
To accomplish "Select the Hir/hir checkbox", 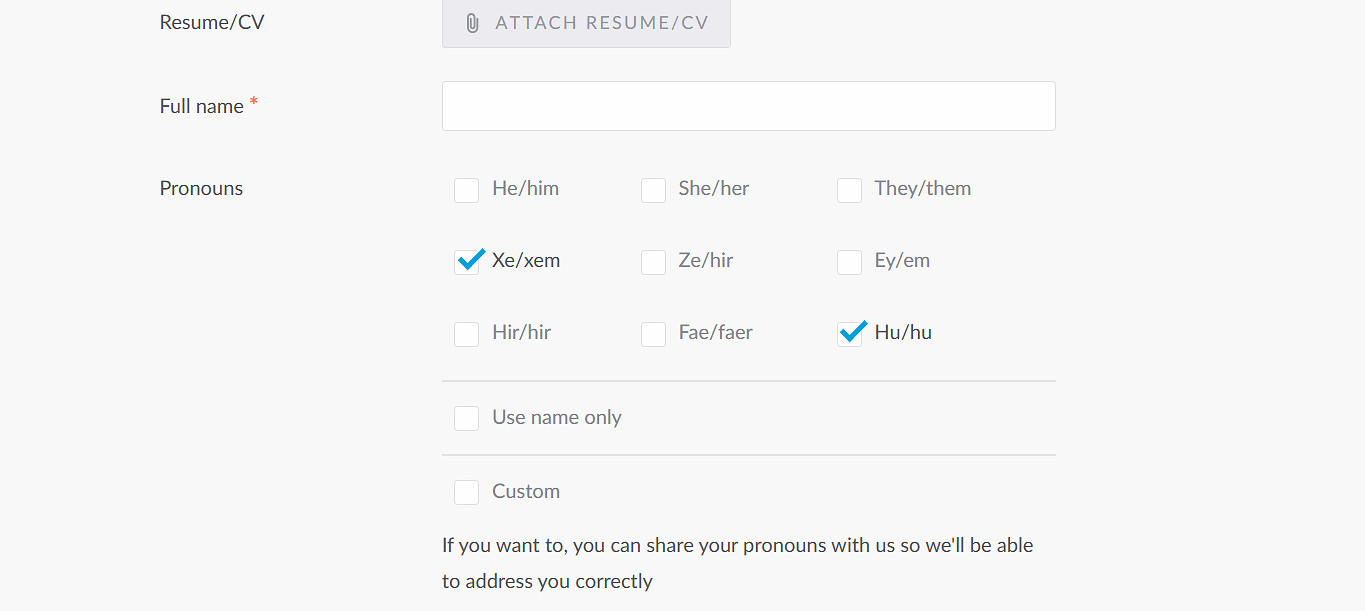I will tap(466, 334).
